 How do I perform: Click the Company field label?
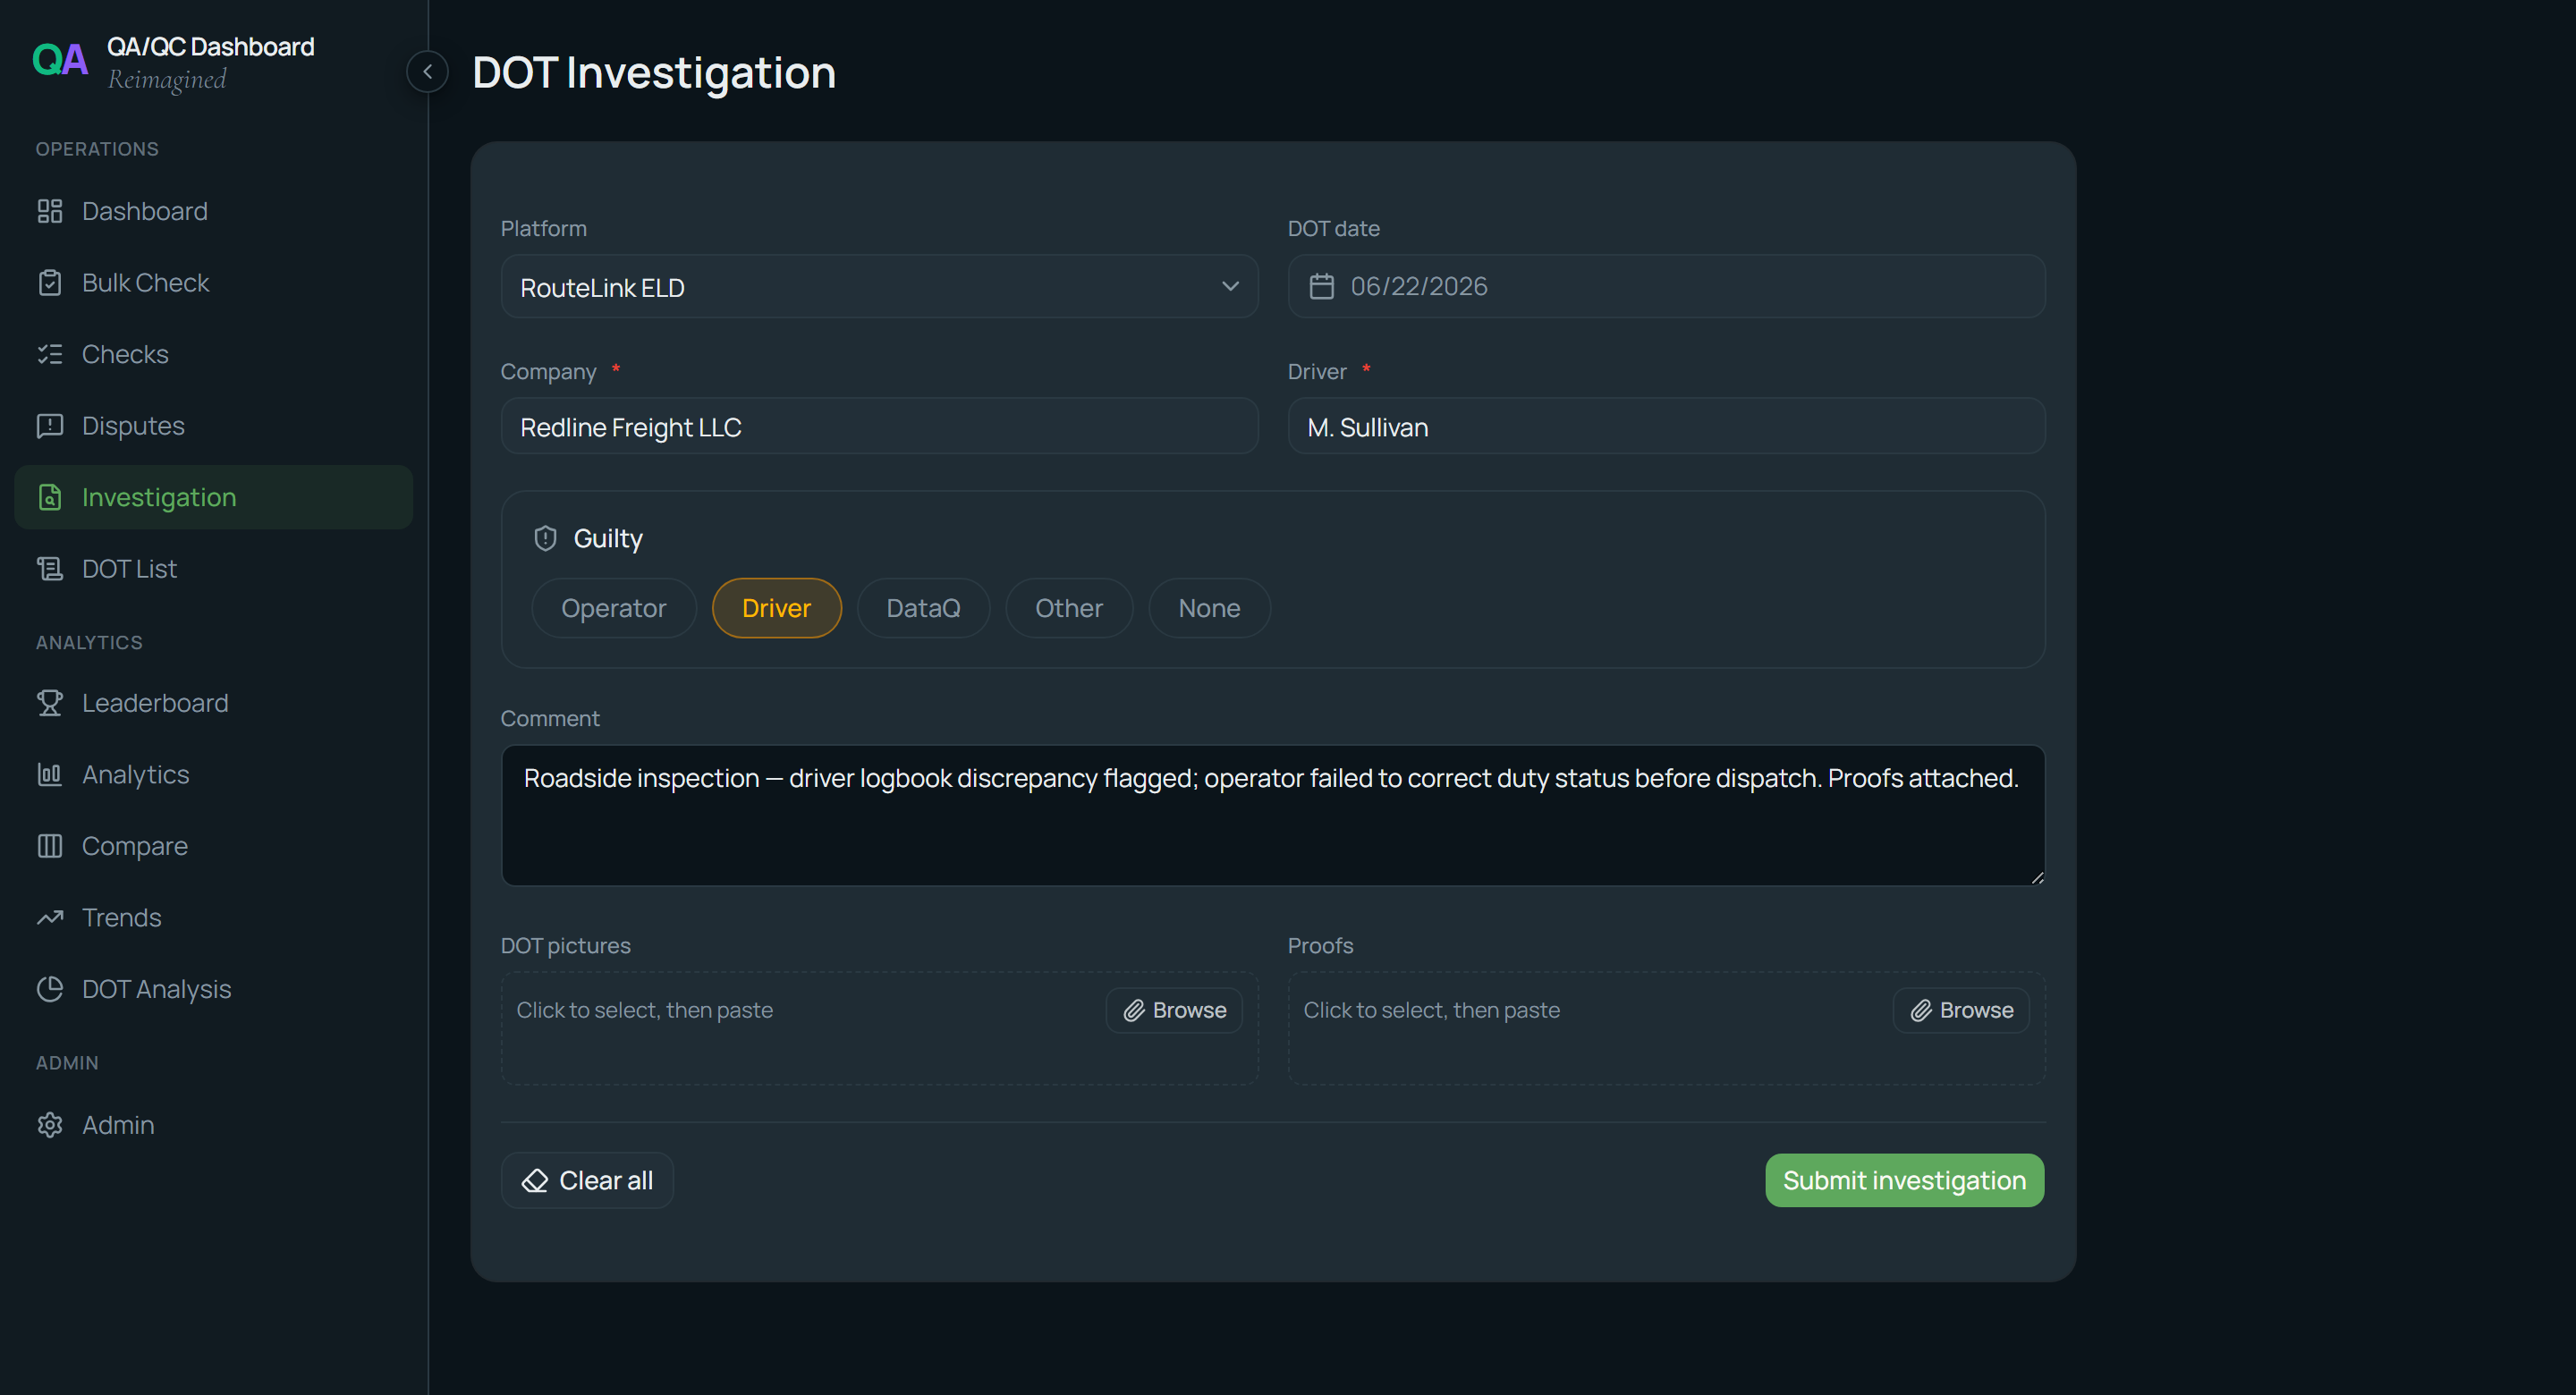(548, 372)
